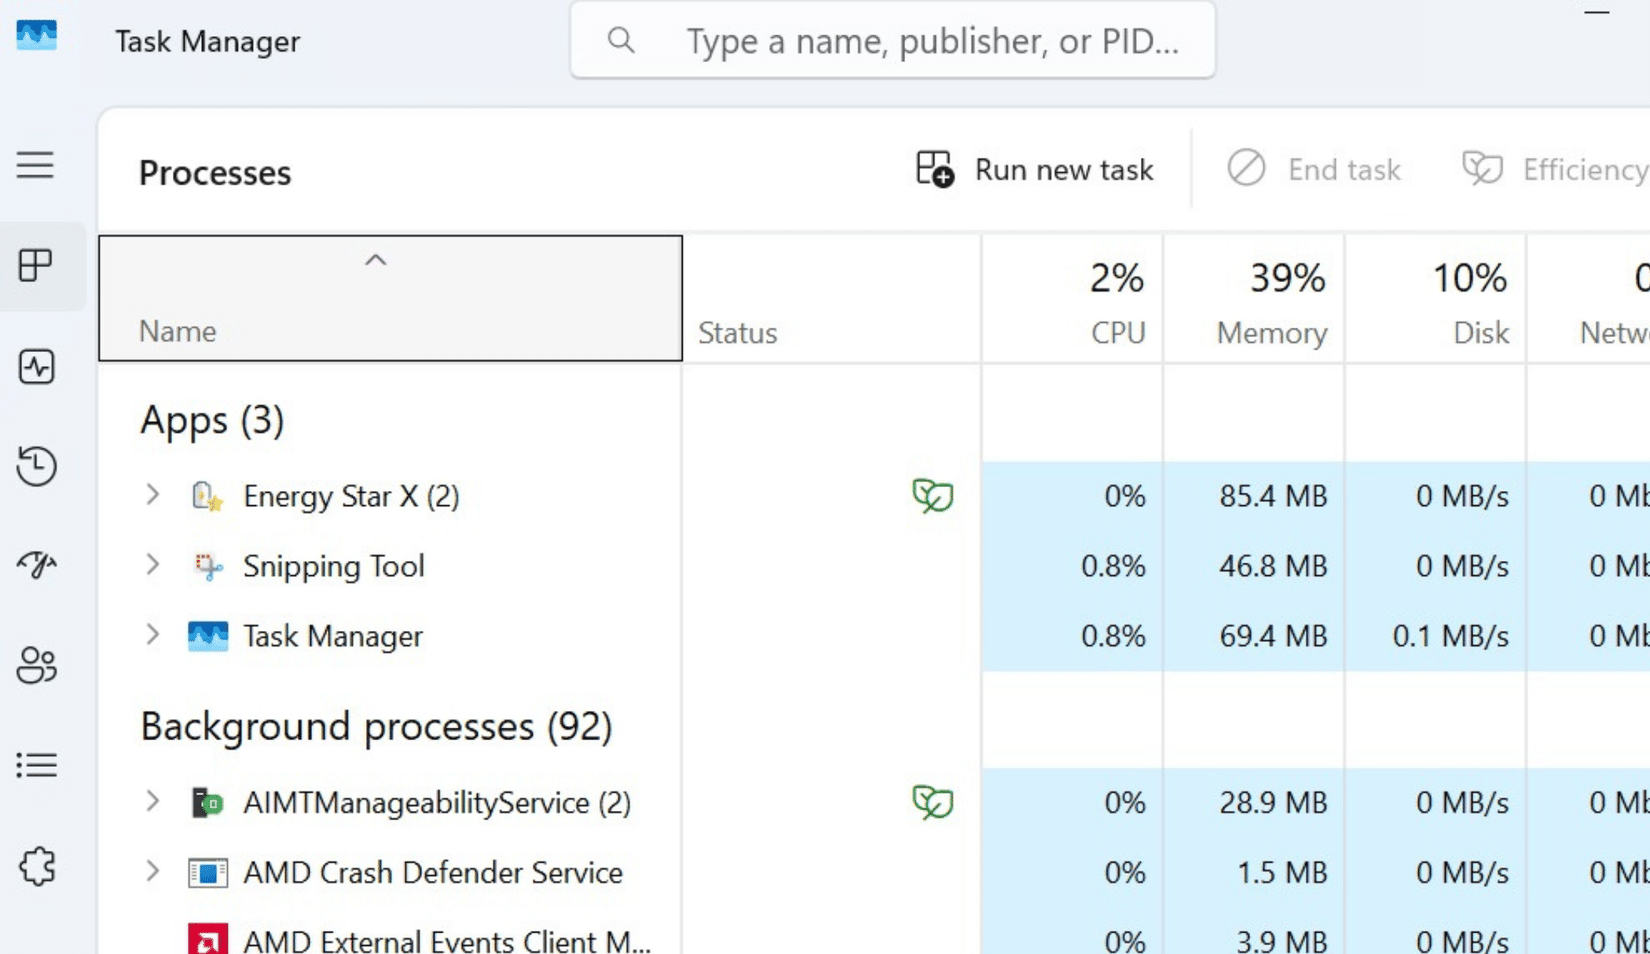Click the Run new task button
This screenshot has height=954, width=1650.
(1035, 169)
